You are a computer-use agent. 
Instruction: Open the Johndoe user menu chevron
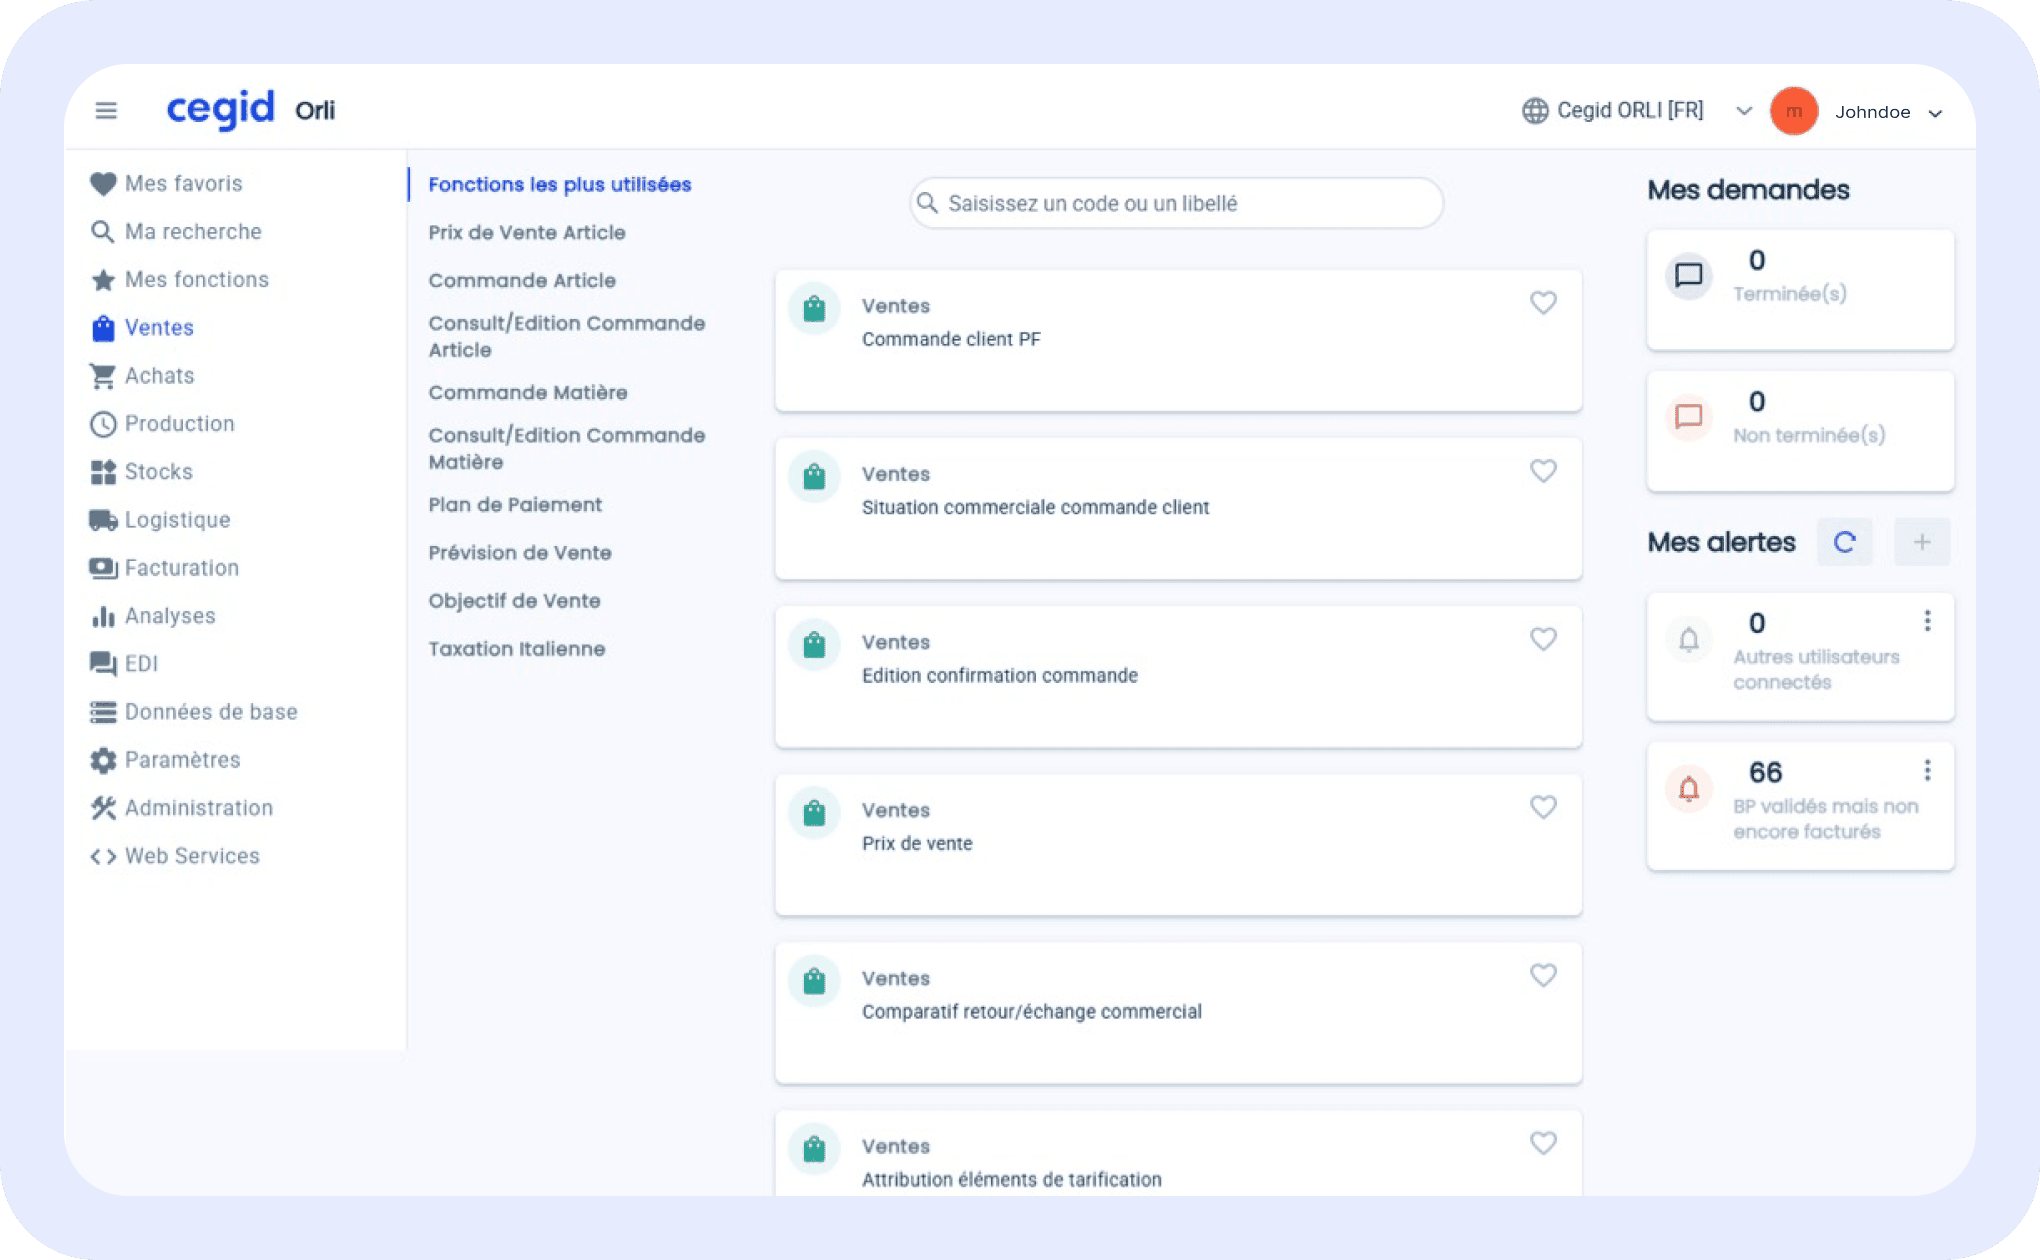point(1935,113)
